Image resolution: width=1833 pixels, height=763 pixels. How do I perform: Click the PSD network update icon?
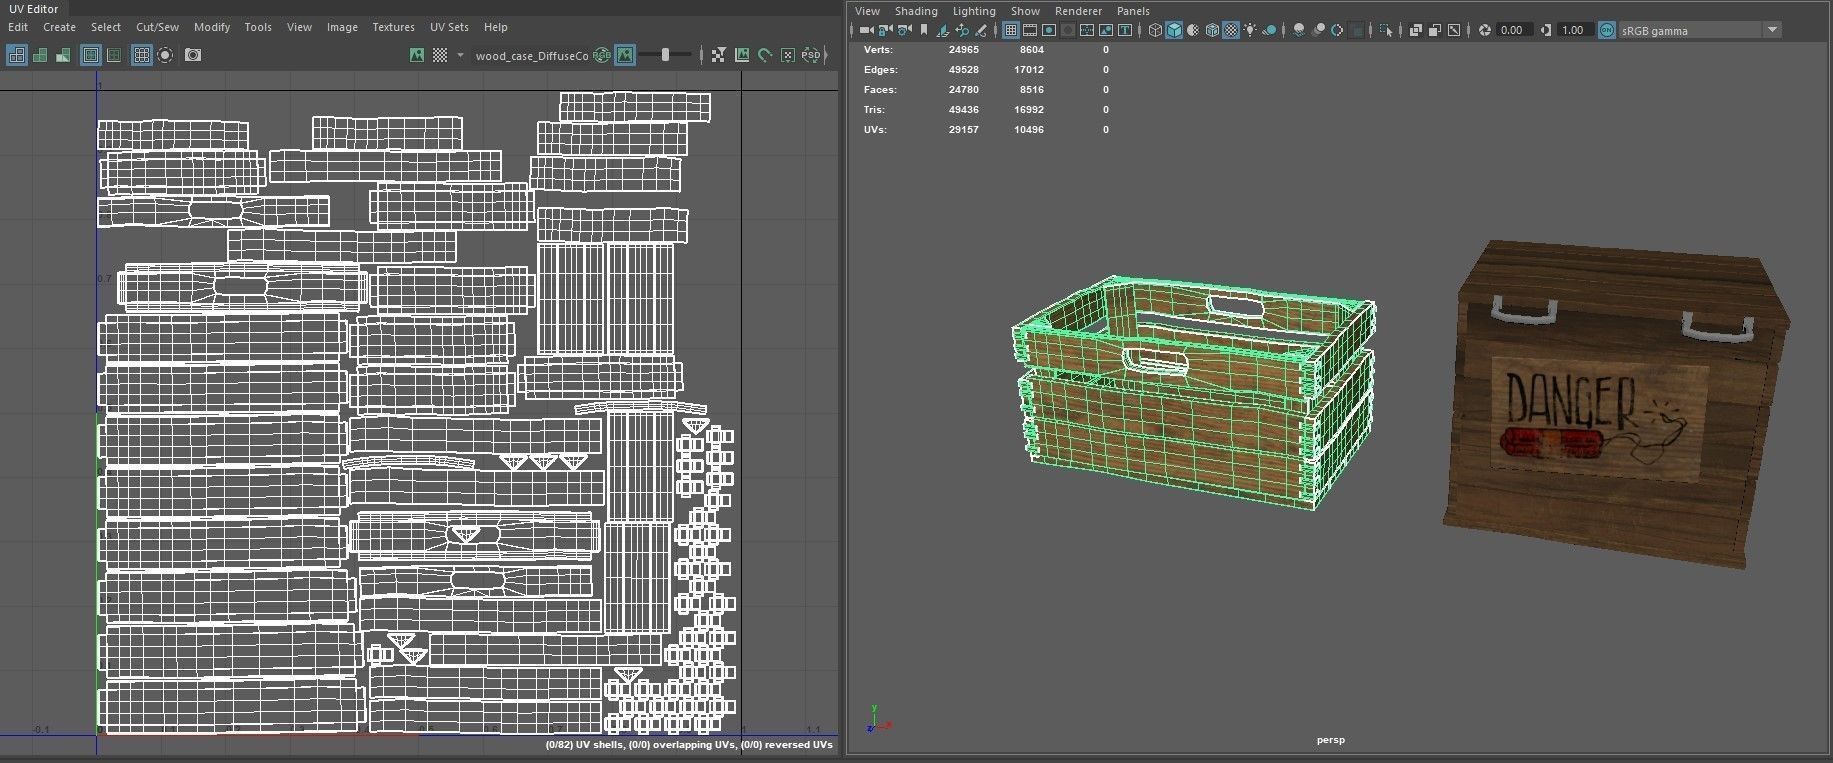tap(810, 55)
